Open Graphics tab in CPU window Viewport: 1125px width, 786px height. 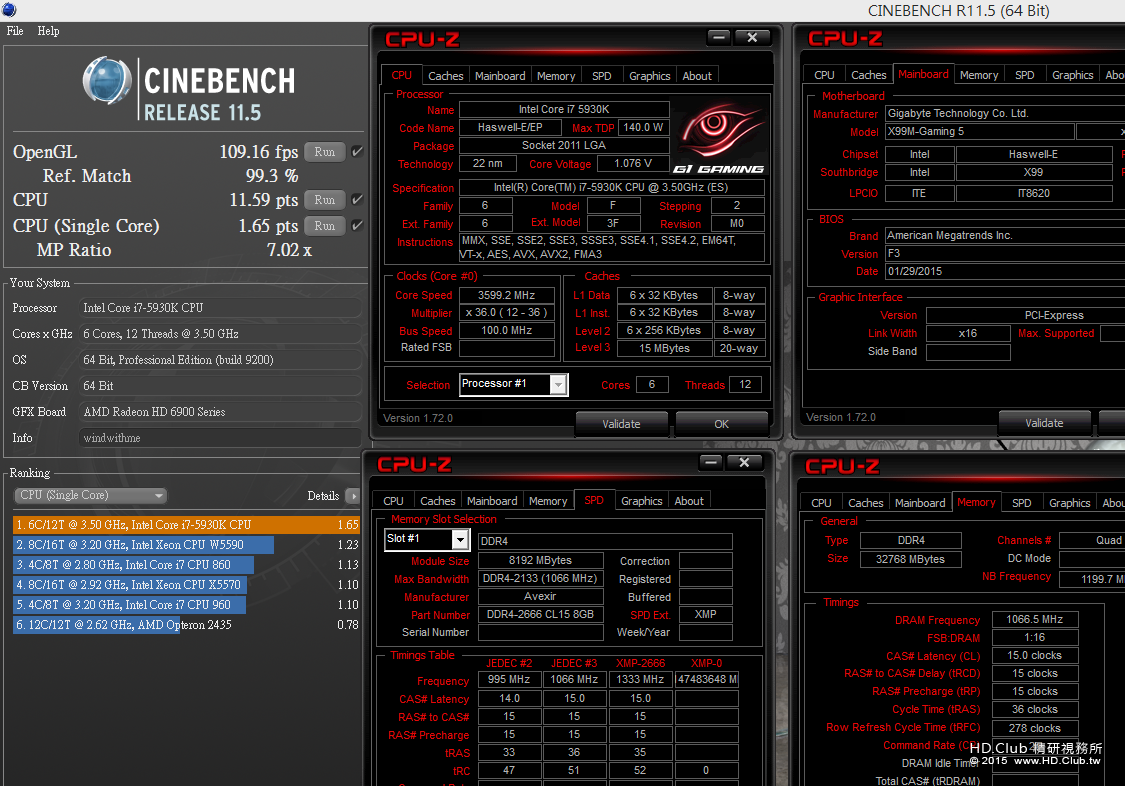pos(649,76)
